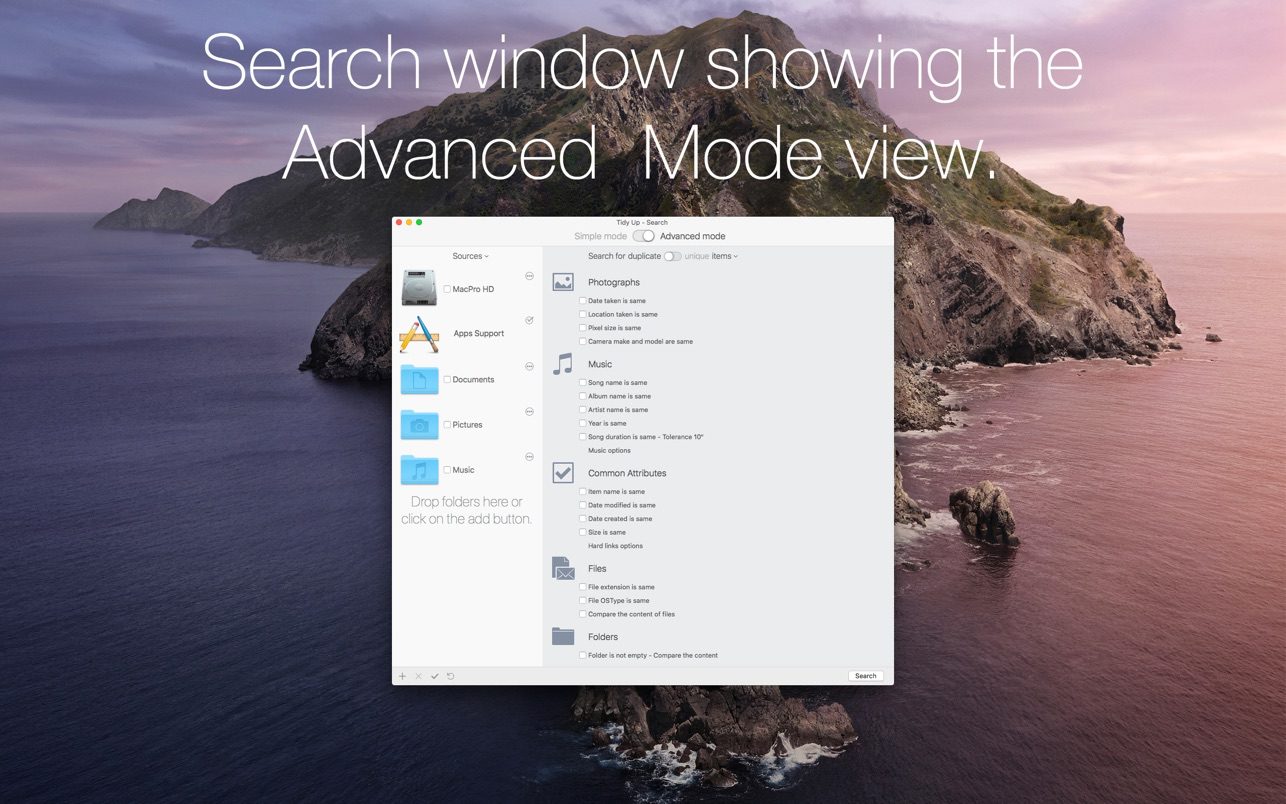
Task: Open Hard links options
Action: tap(615, 546)
